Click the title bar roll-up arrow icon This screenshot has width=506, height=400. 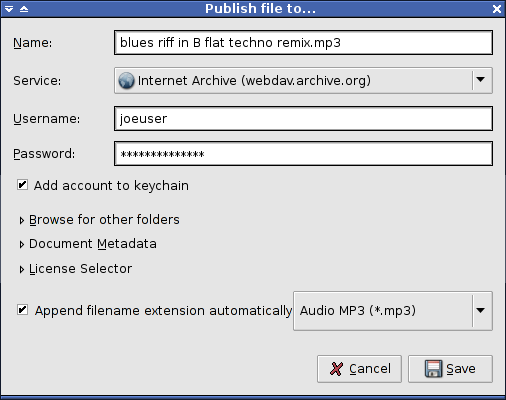(24, 9)
